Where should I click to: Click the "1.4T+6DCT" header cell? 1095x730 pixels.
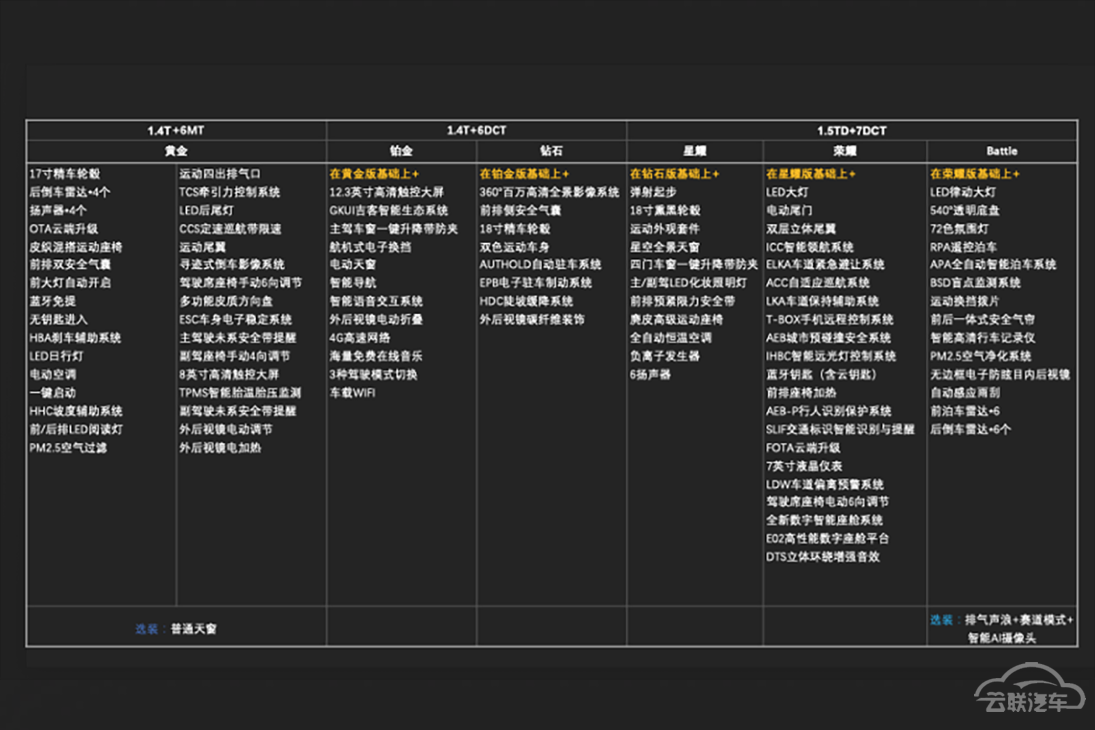(x=476, y=131)
